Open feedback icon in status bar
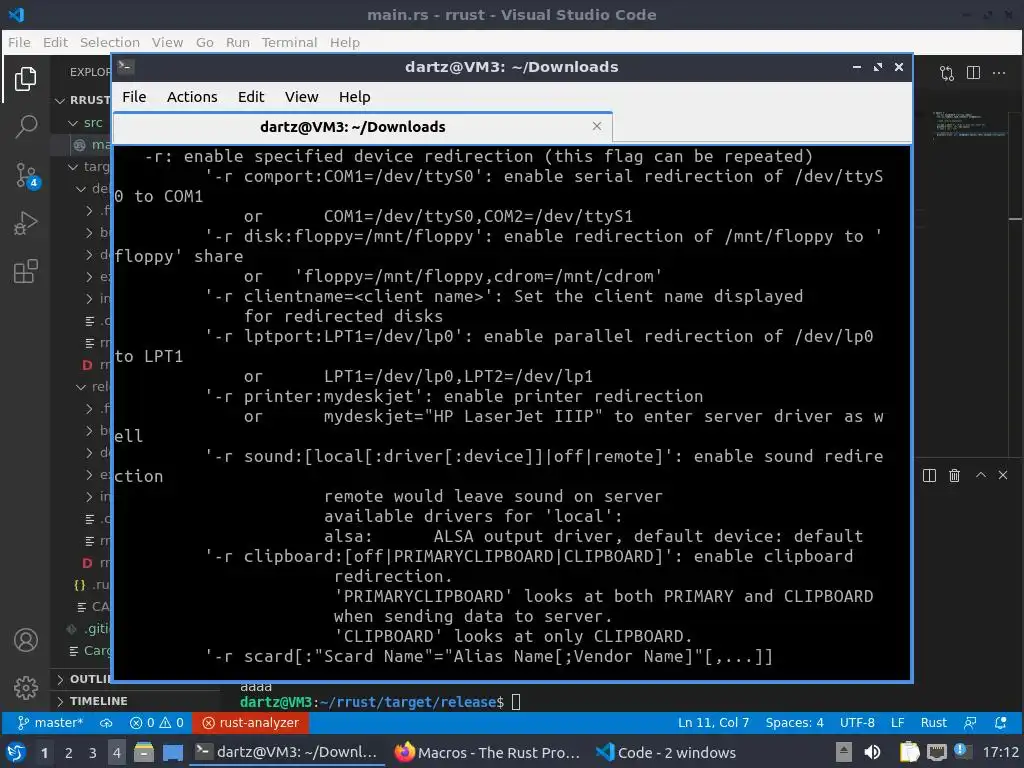 pyautogui.click(x=970, y=722)
